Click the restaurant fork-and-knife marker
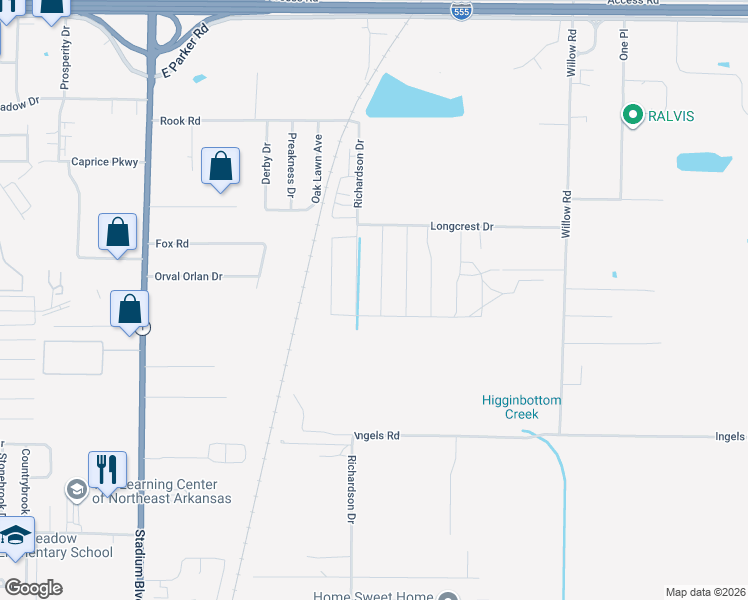This screenshot has width=748, height=600. pos(107,470)
